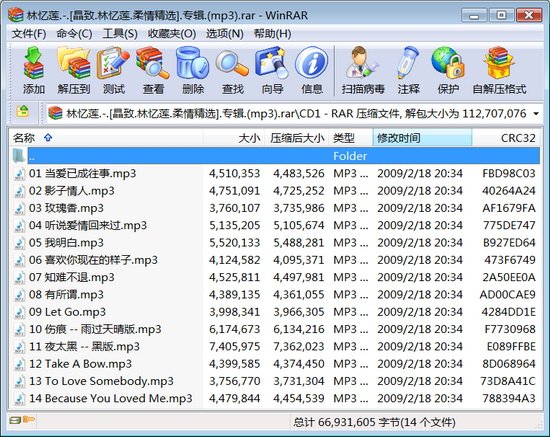550x437 pixels.
Task: Click CRC32 value B927ED64
Action: click(509, 243)
